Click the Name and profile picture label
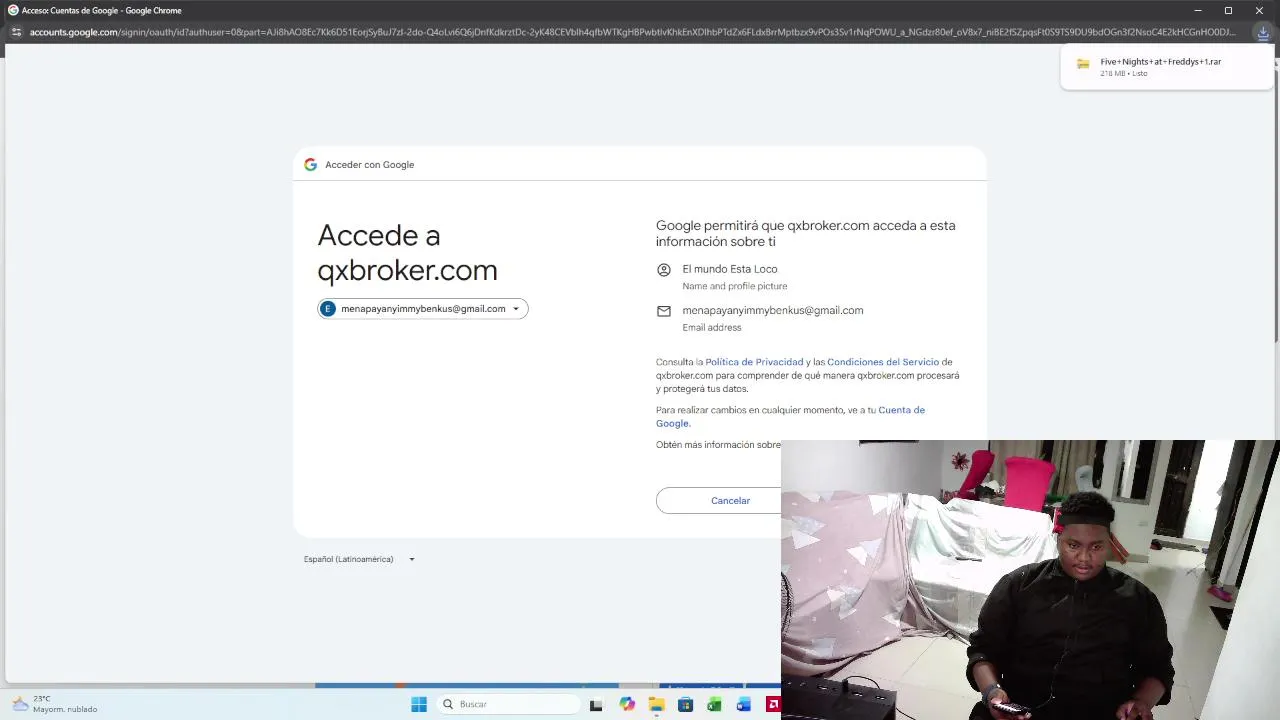The height and width of the screenshot is (720, 1280). point(735,286)
